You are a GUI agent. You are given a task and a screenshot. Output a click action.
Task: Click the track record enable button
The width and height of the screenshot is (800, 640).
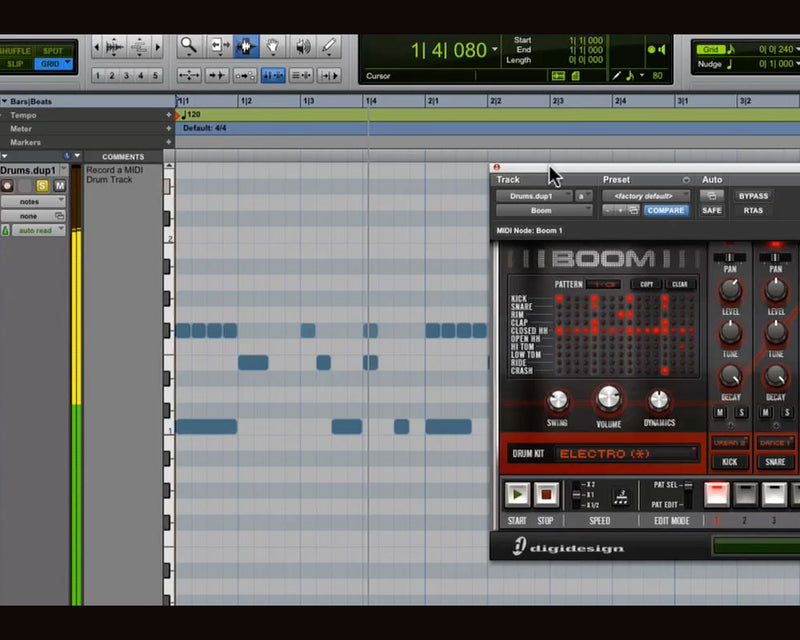point(8,186)
